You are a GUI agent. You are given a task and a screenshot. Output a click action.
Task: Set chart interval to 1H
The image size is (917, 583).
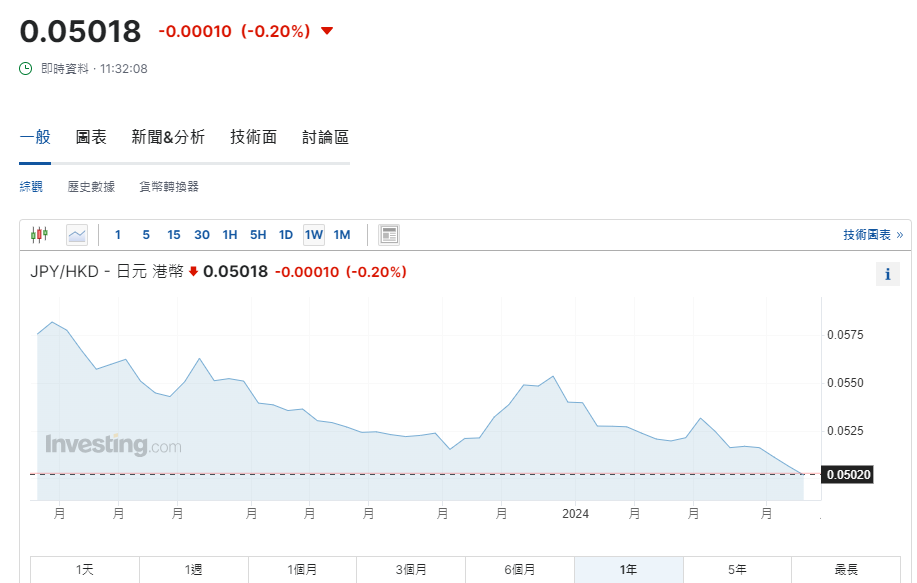(230, 235)
